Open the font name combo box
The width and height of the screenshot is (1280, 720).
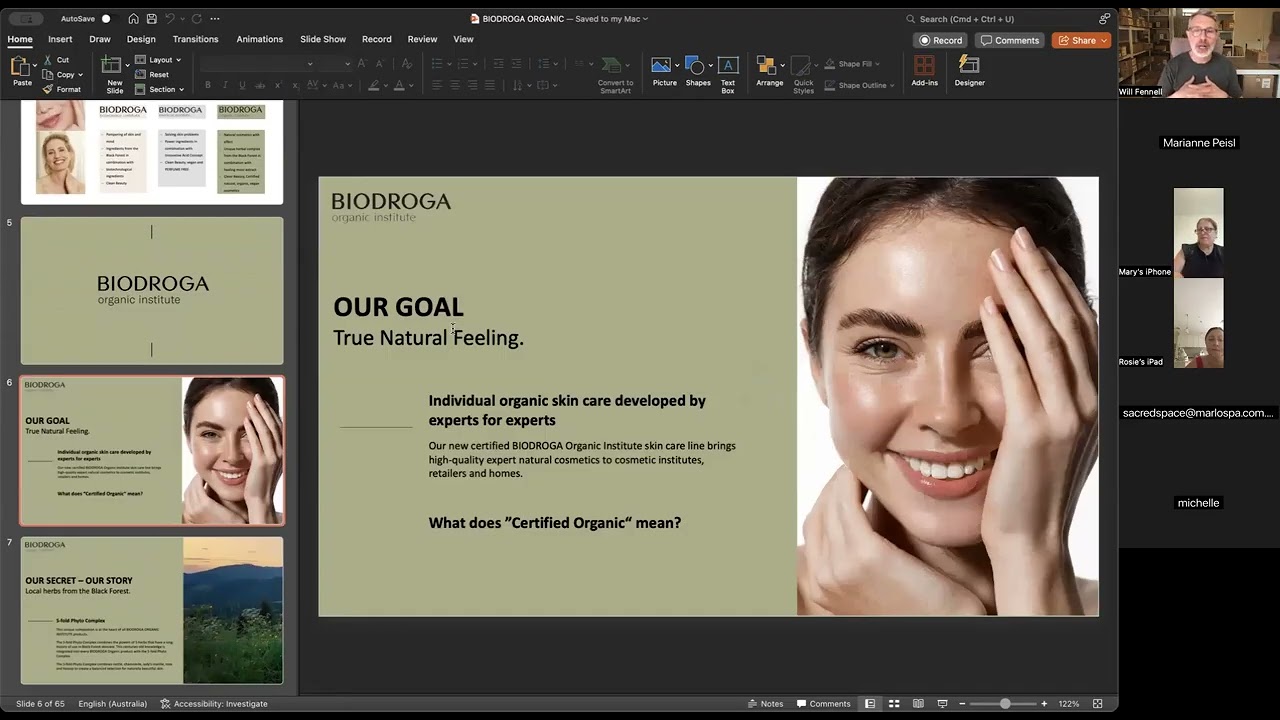tap(258, 63)
